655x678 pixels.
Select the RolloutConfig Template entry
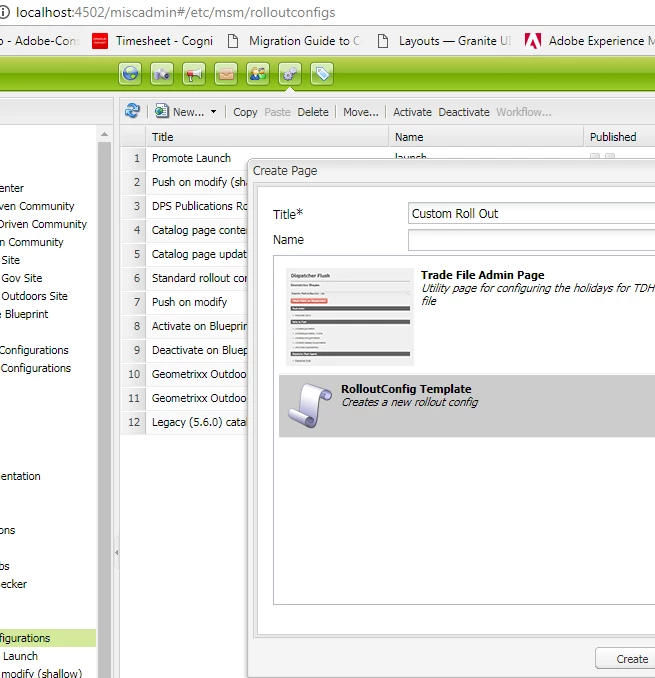pos(467,406)
